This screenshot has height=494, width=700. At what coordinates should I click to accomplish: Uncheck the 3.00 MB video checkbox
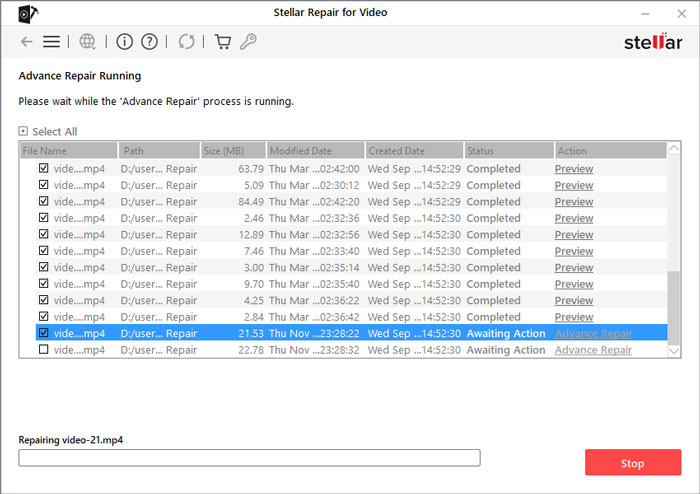44,267
